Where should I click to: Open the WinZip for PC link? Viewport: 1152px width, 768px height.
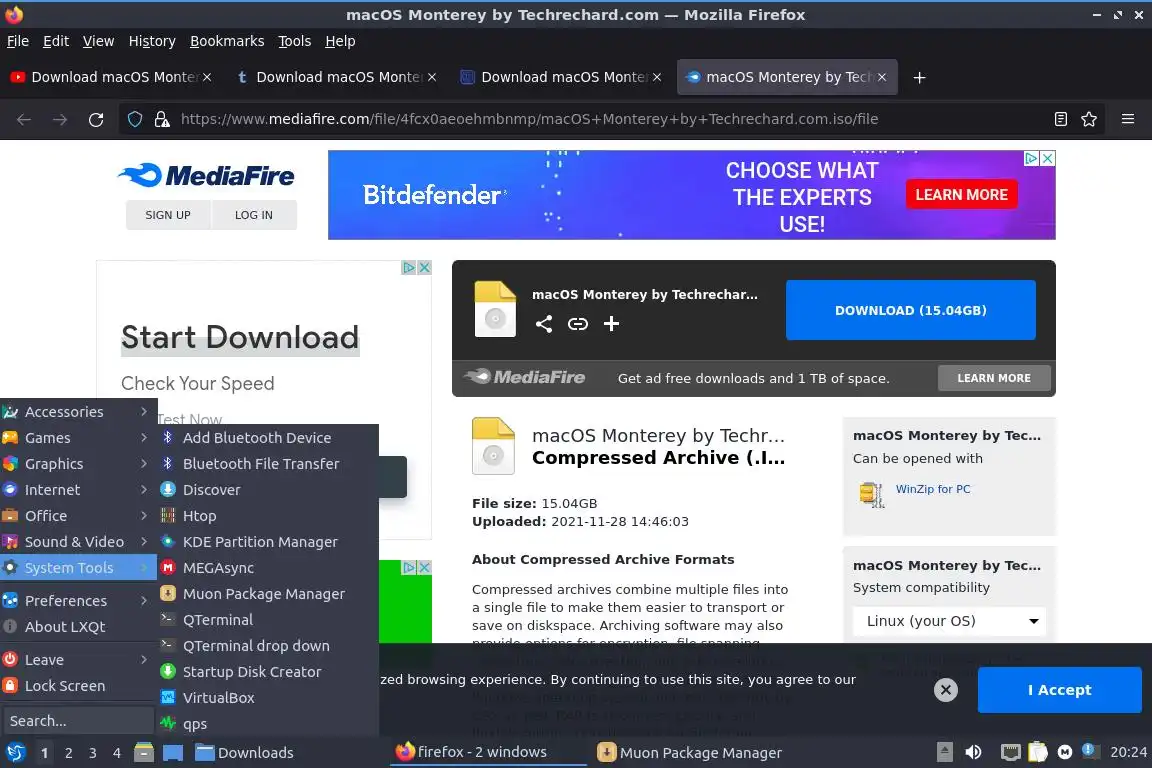pos(932,489)
